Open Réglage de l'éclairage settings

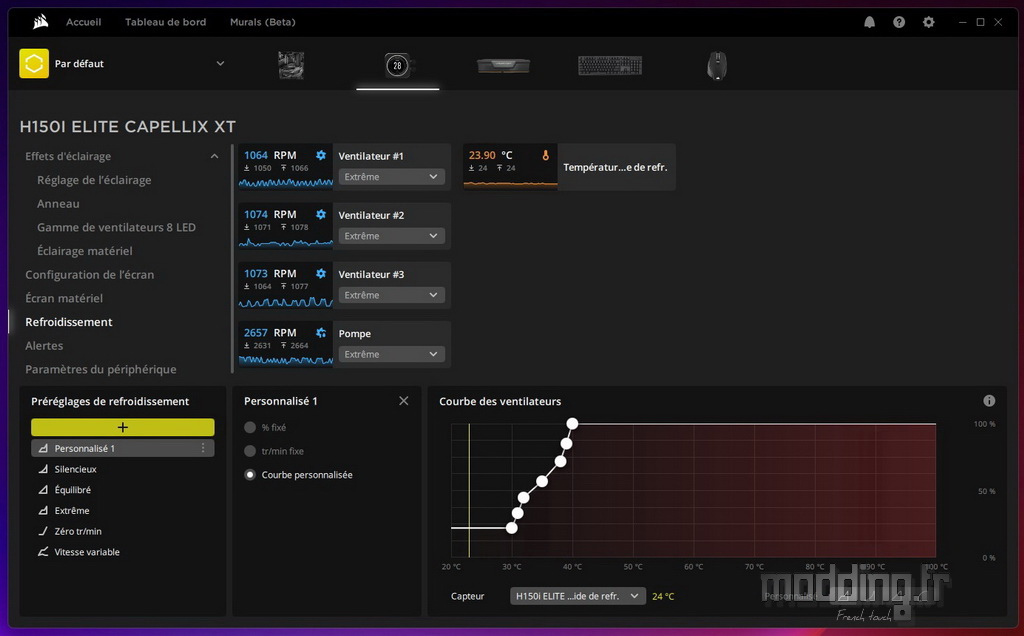pos(94,180)
